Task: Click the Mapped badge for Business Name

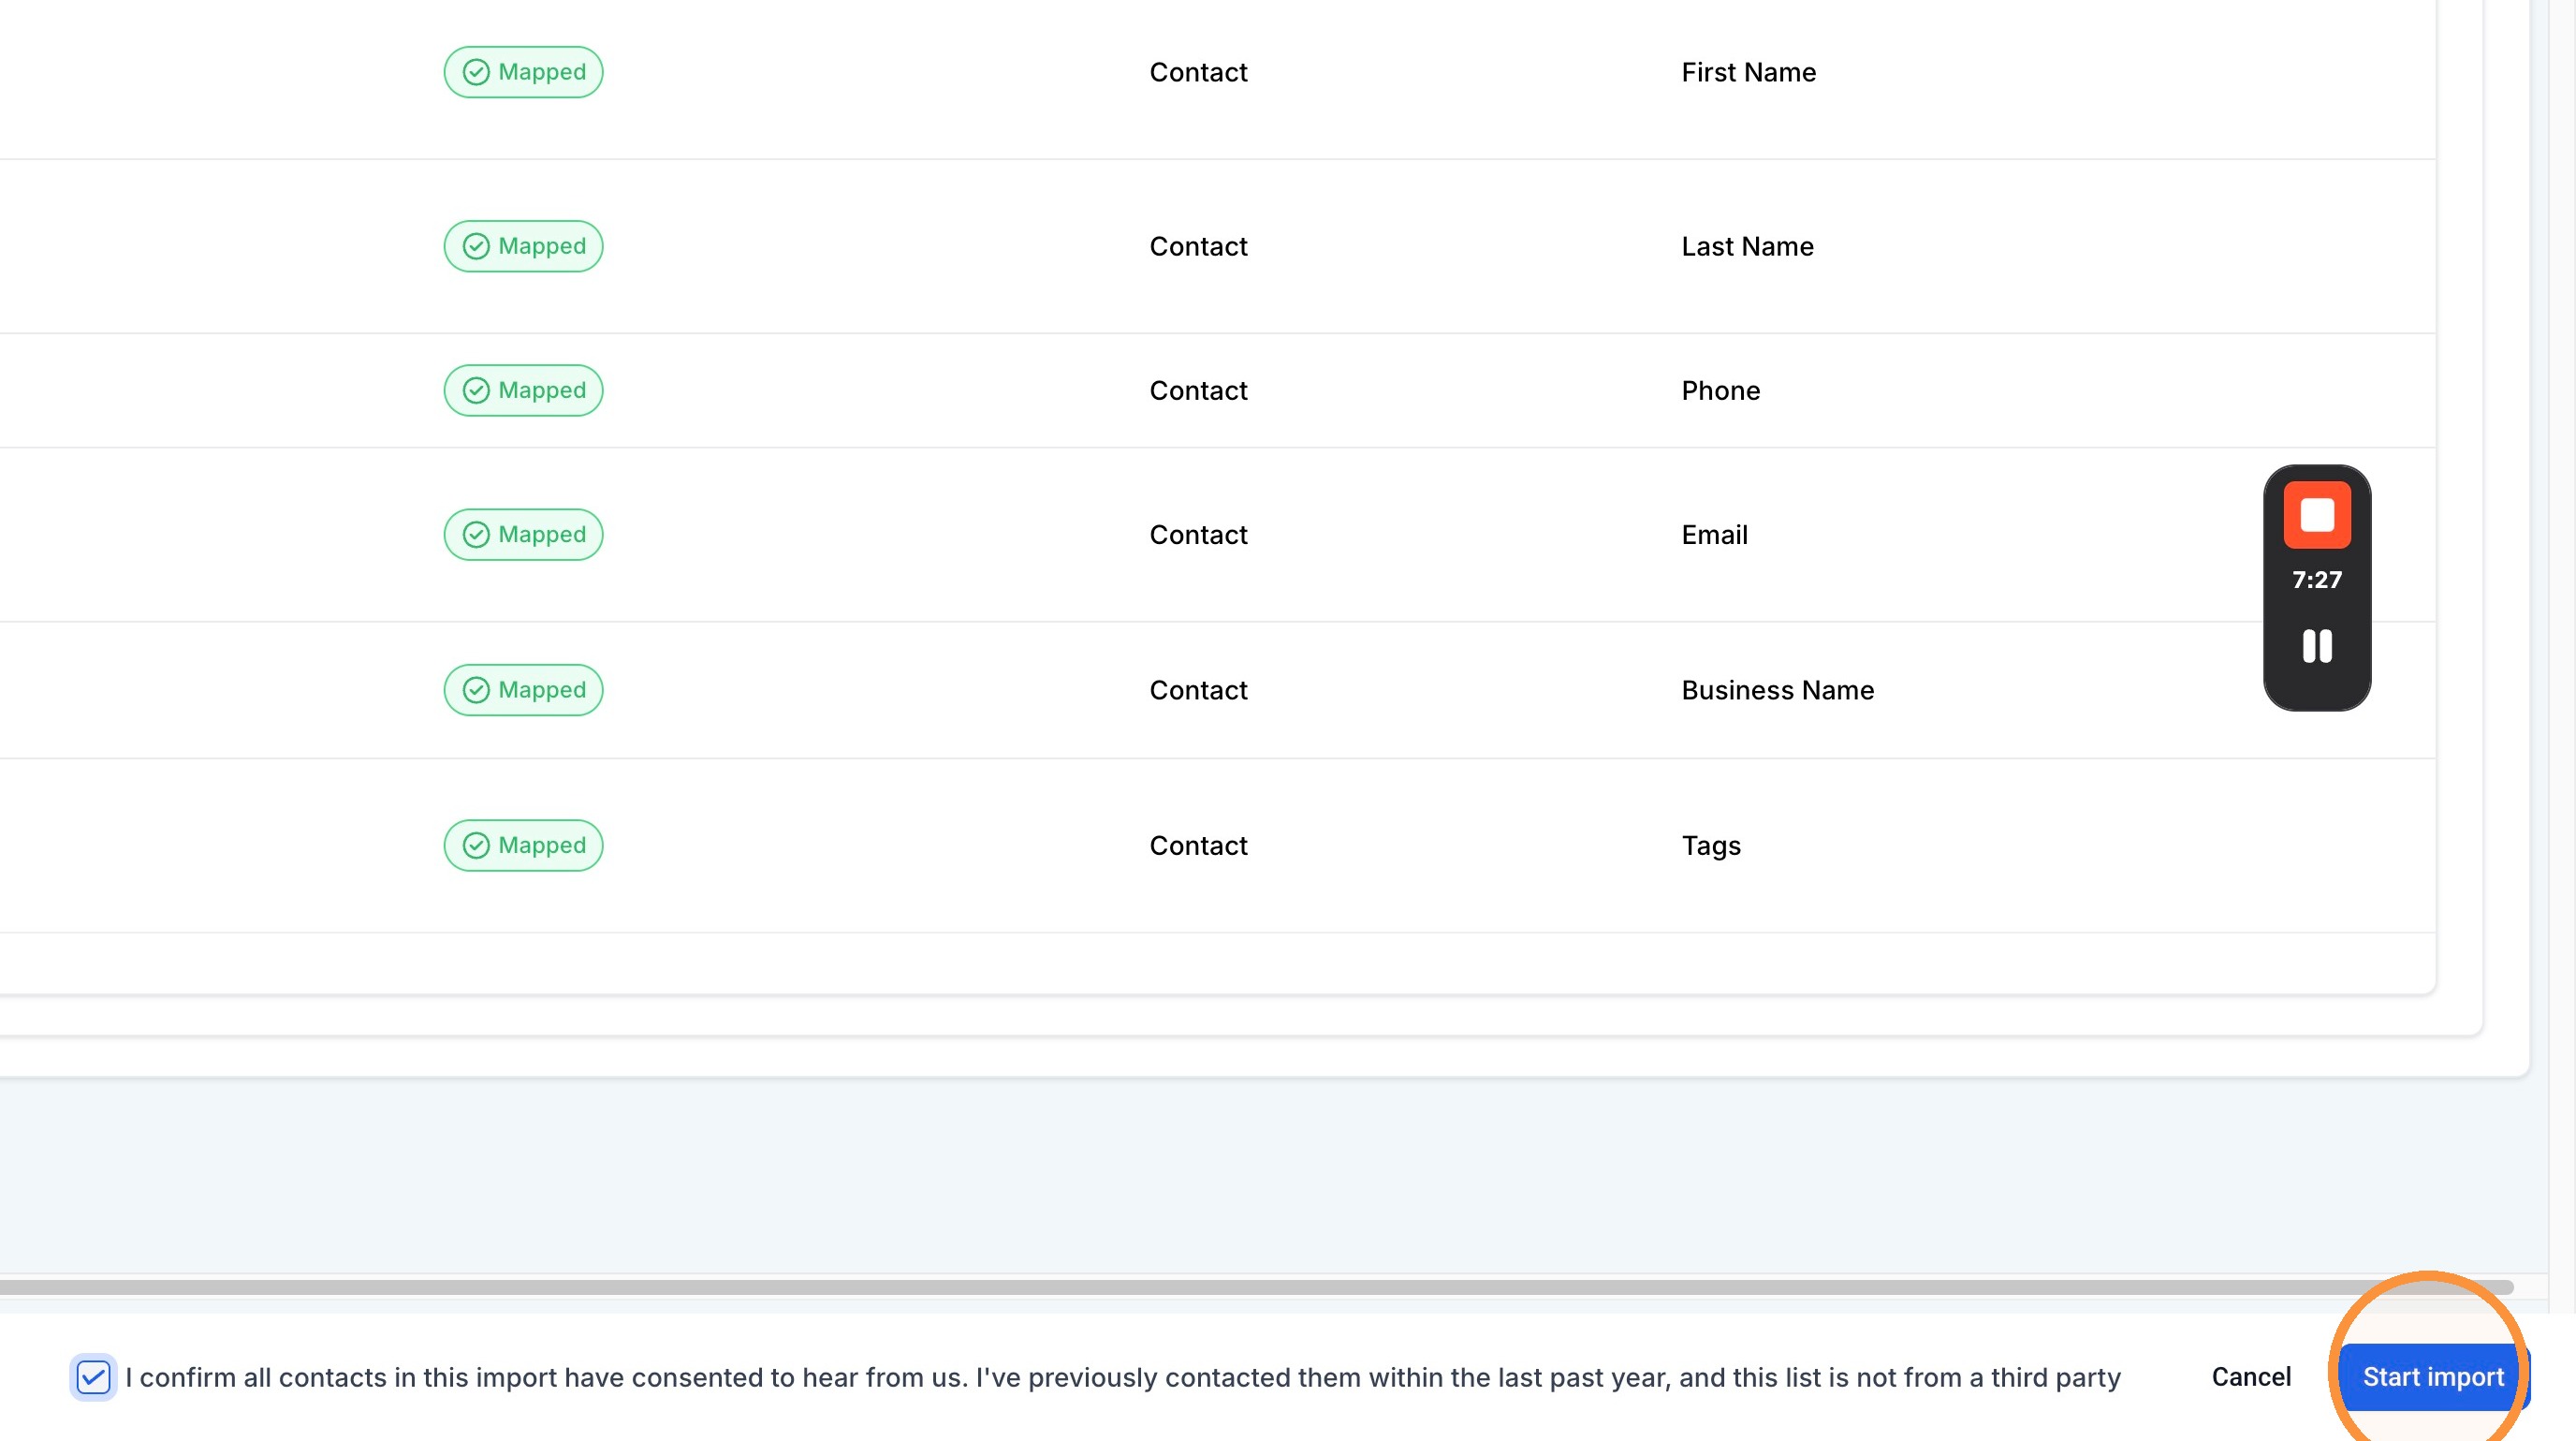Action: point(523,690)
